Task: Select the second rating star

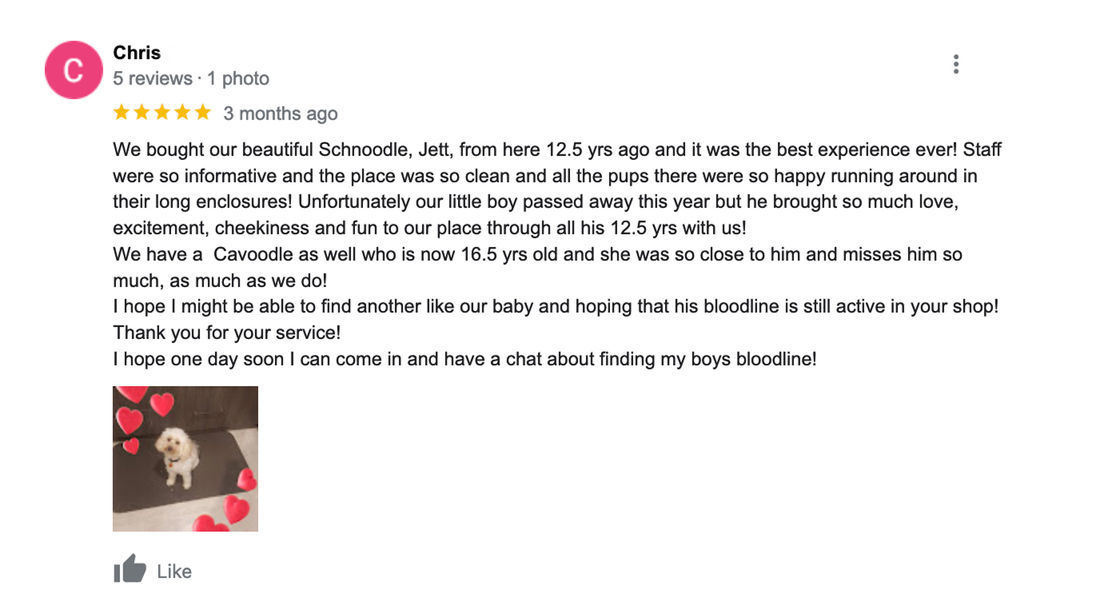Action: pos(142,112)
